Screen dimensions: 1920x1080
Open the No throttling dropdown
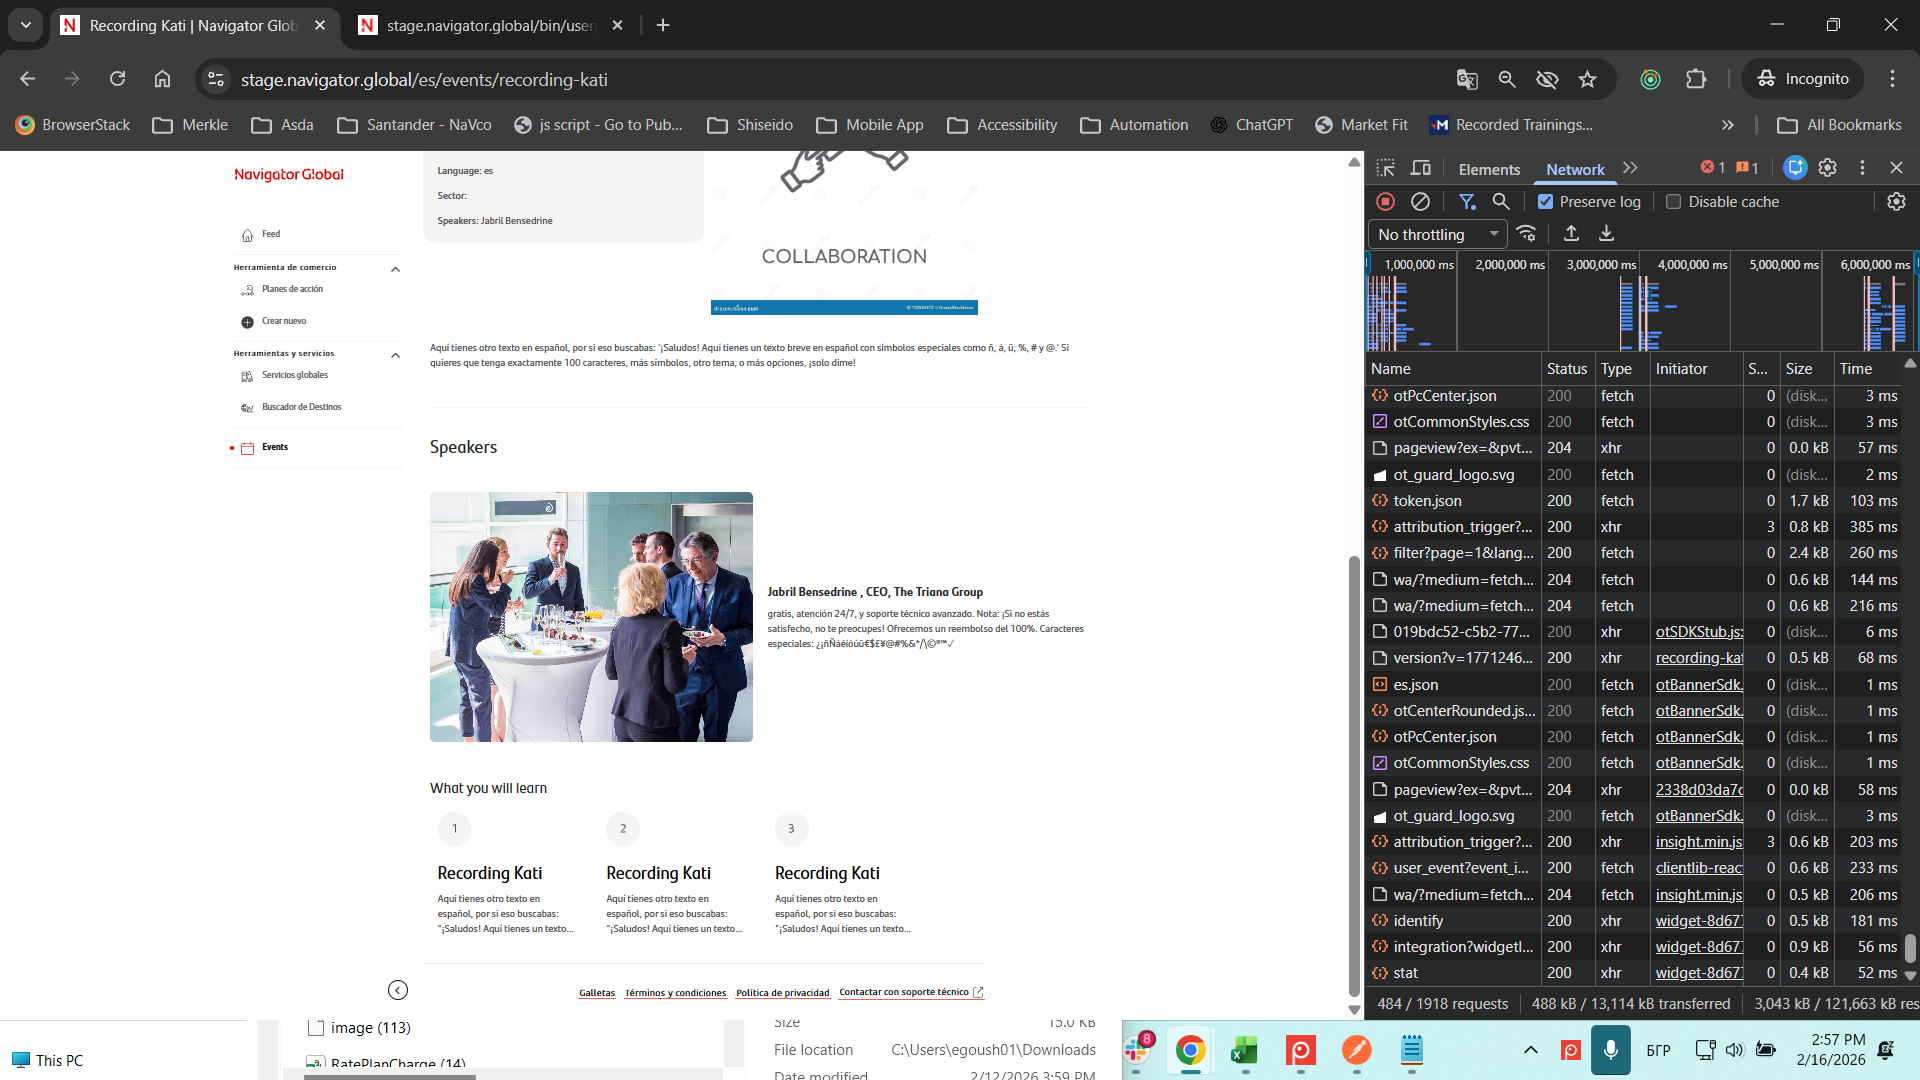click(1437, 234)
